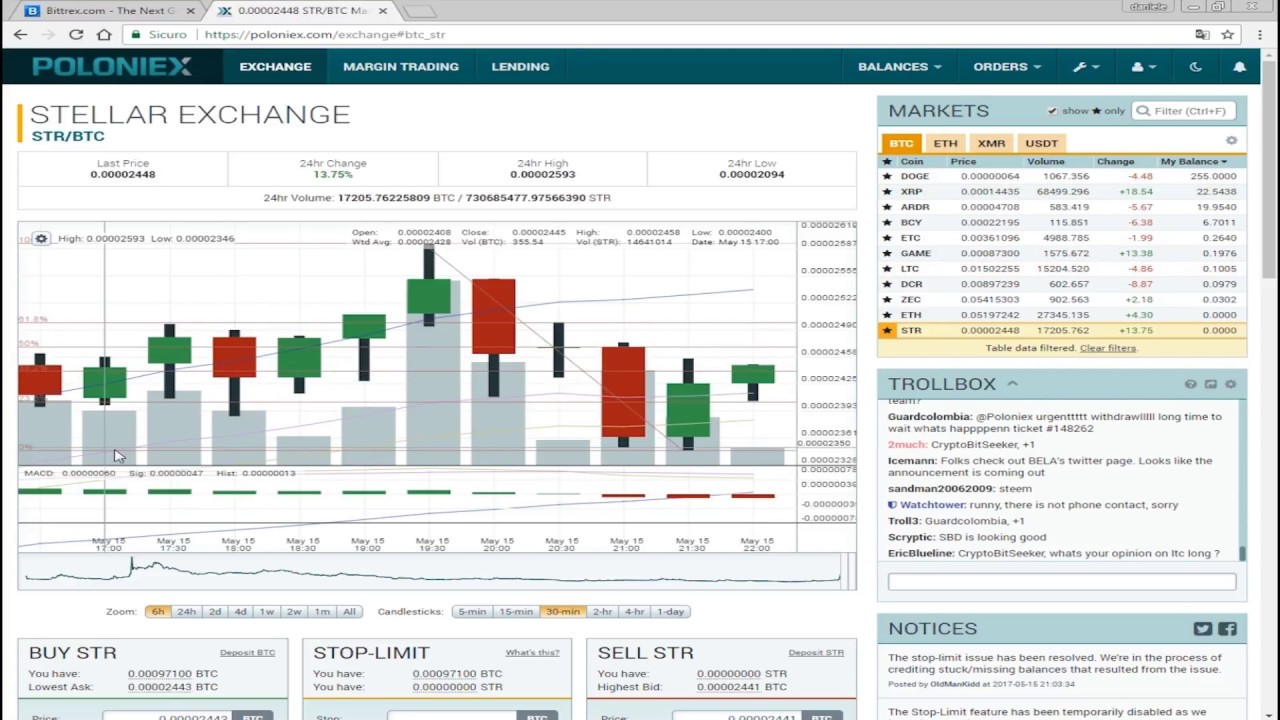Open the Lending tab
The width and height of the screenshot is (1280, 720).
pos(520,67)
